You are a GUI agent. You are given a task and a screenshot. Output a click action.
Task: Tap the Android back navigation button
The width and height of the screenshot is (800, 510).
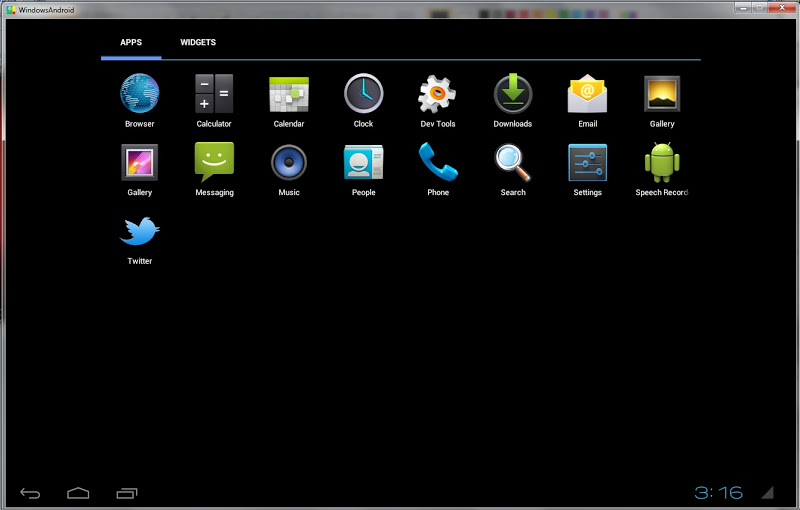coord(30,493)
